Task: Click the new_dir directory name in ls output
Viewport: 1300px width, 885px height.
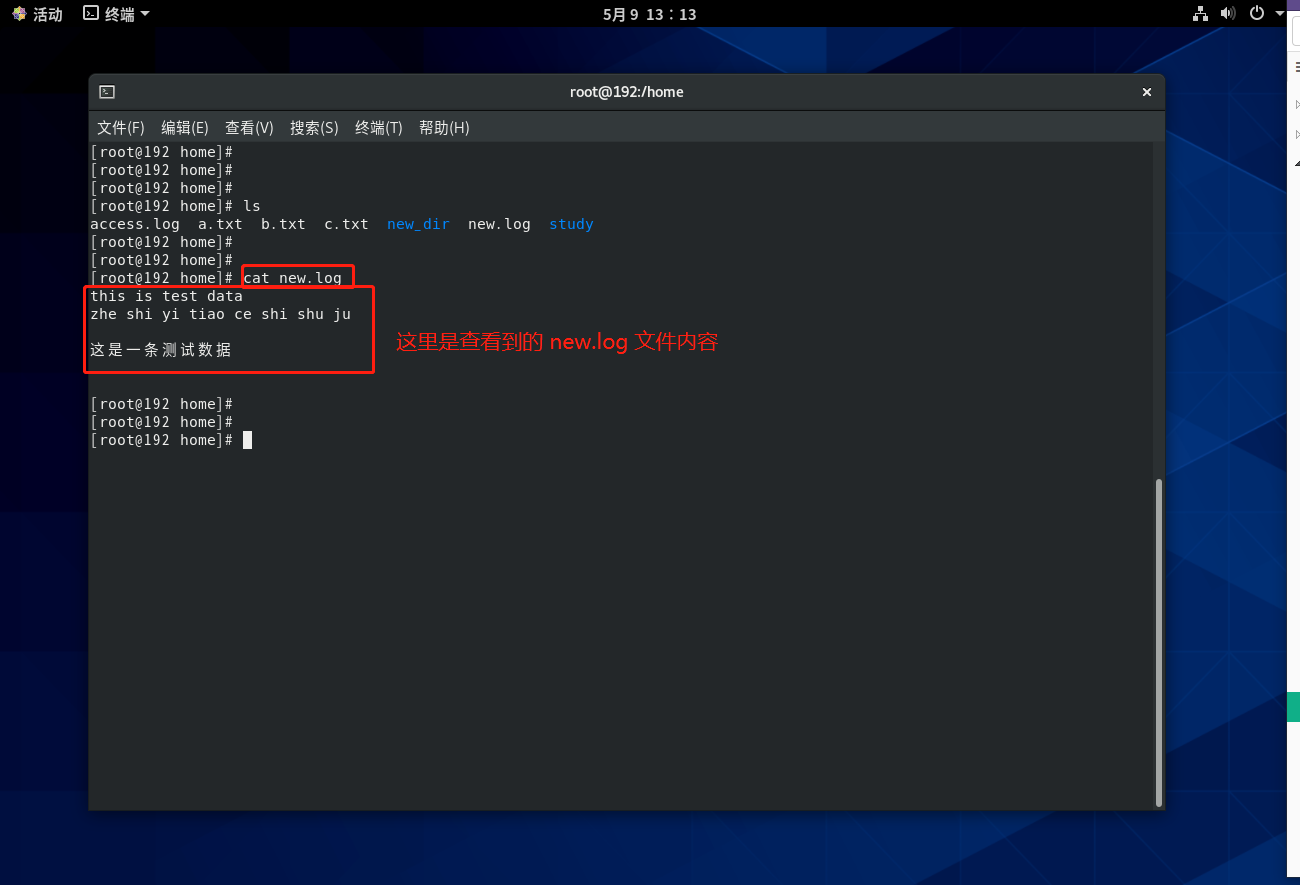Action: point(418,224)
